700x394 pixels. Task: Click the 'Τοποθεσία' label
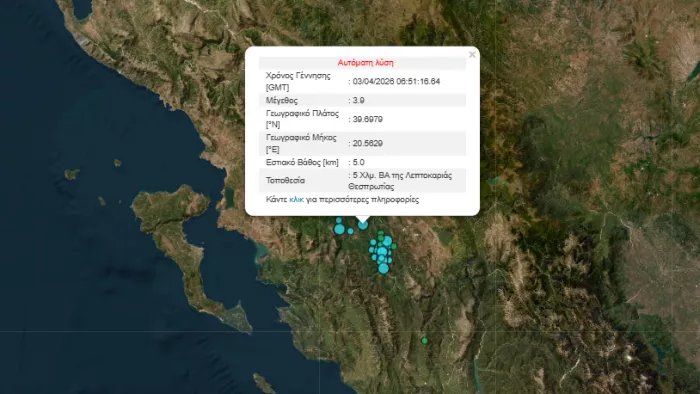coord(285,180)
